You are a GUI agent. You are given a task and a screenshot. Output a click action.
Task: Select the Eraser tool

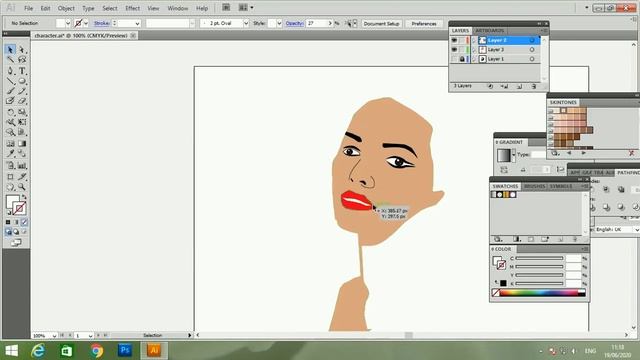tap(22, 101)
